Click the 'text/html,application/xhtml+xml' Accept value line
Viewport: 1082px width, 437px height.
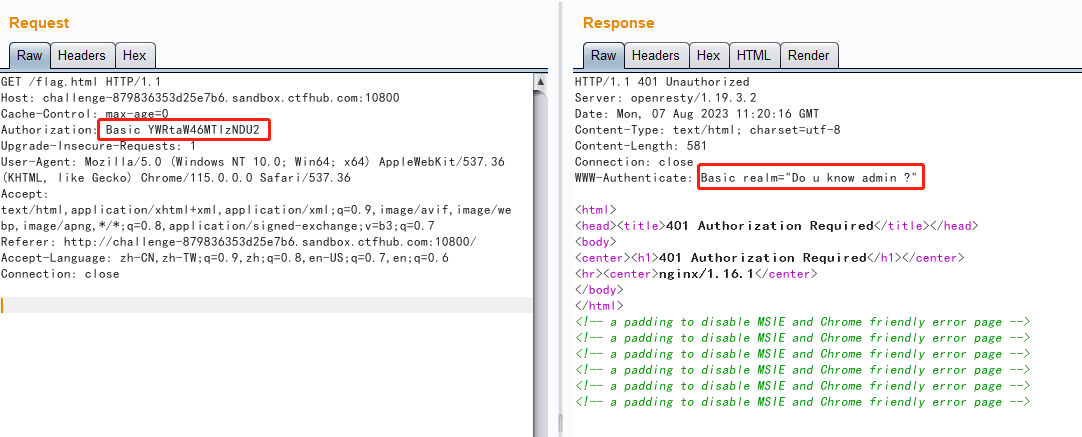coord(256,210)
